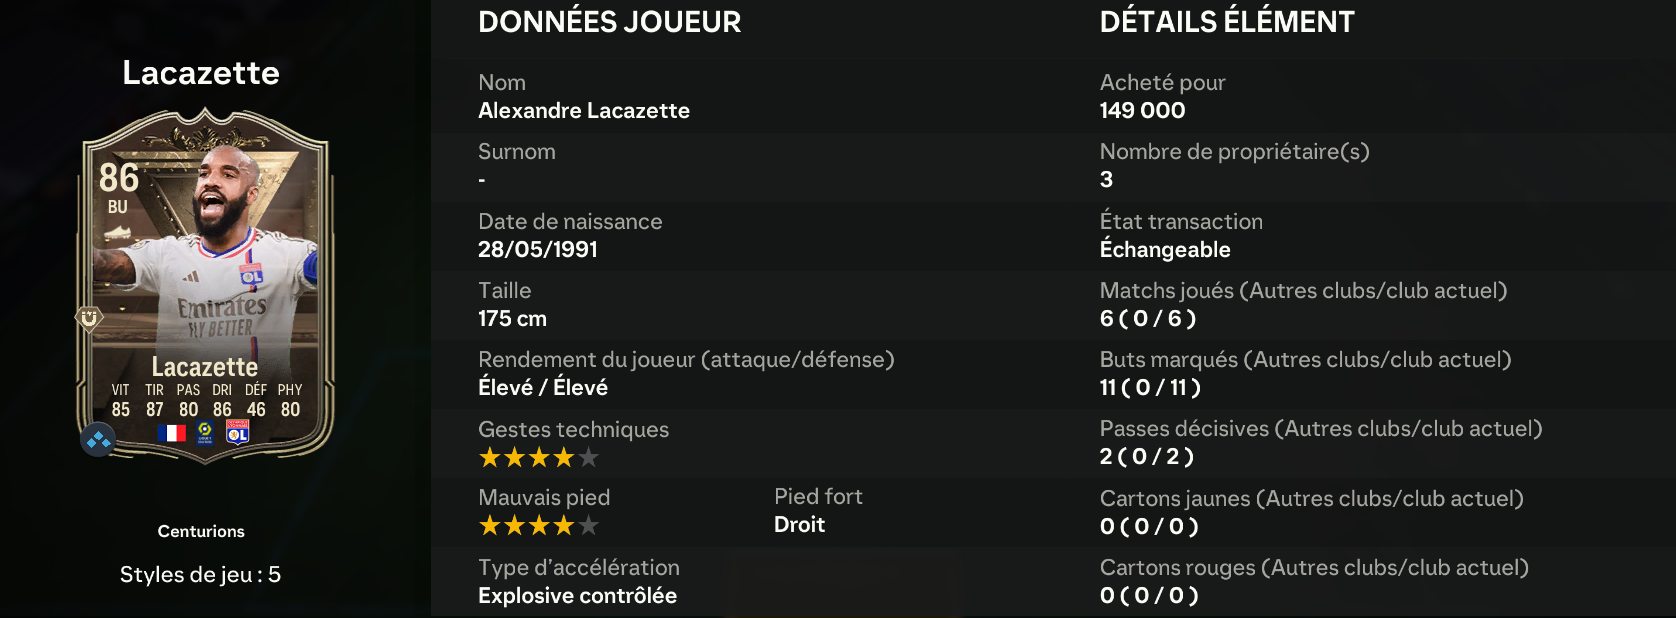Click the shield badge on card's left edge
Viewport: 1676px width, 618px height.
coord(89,318)
